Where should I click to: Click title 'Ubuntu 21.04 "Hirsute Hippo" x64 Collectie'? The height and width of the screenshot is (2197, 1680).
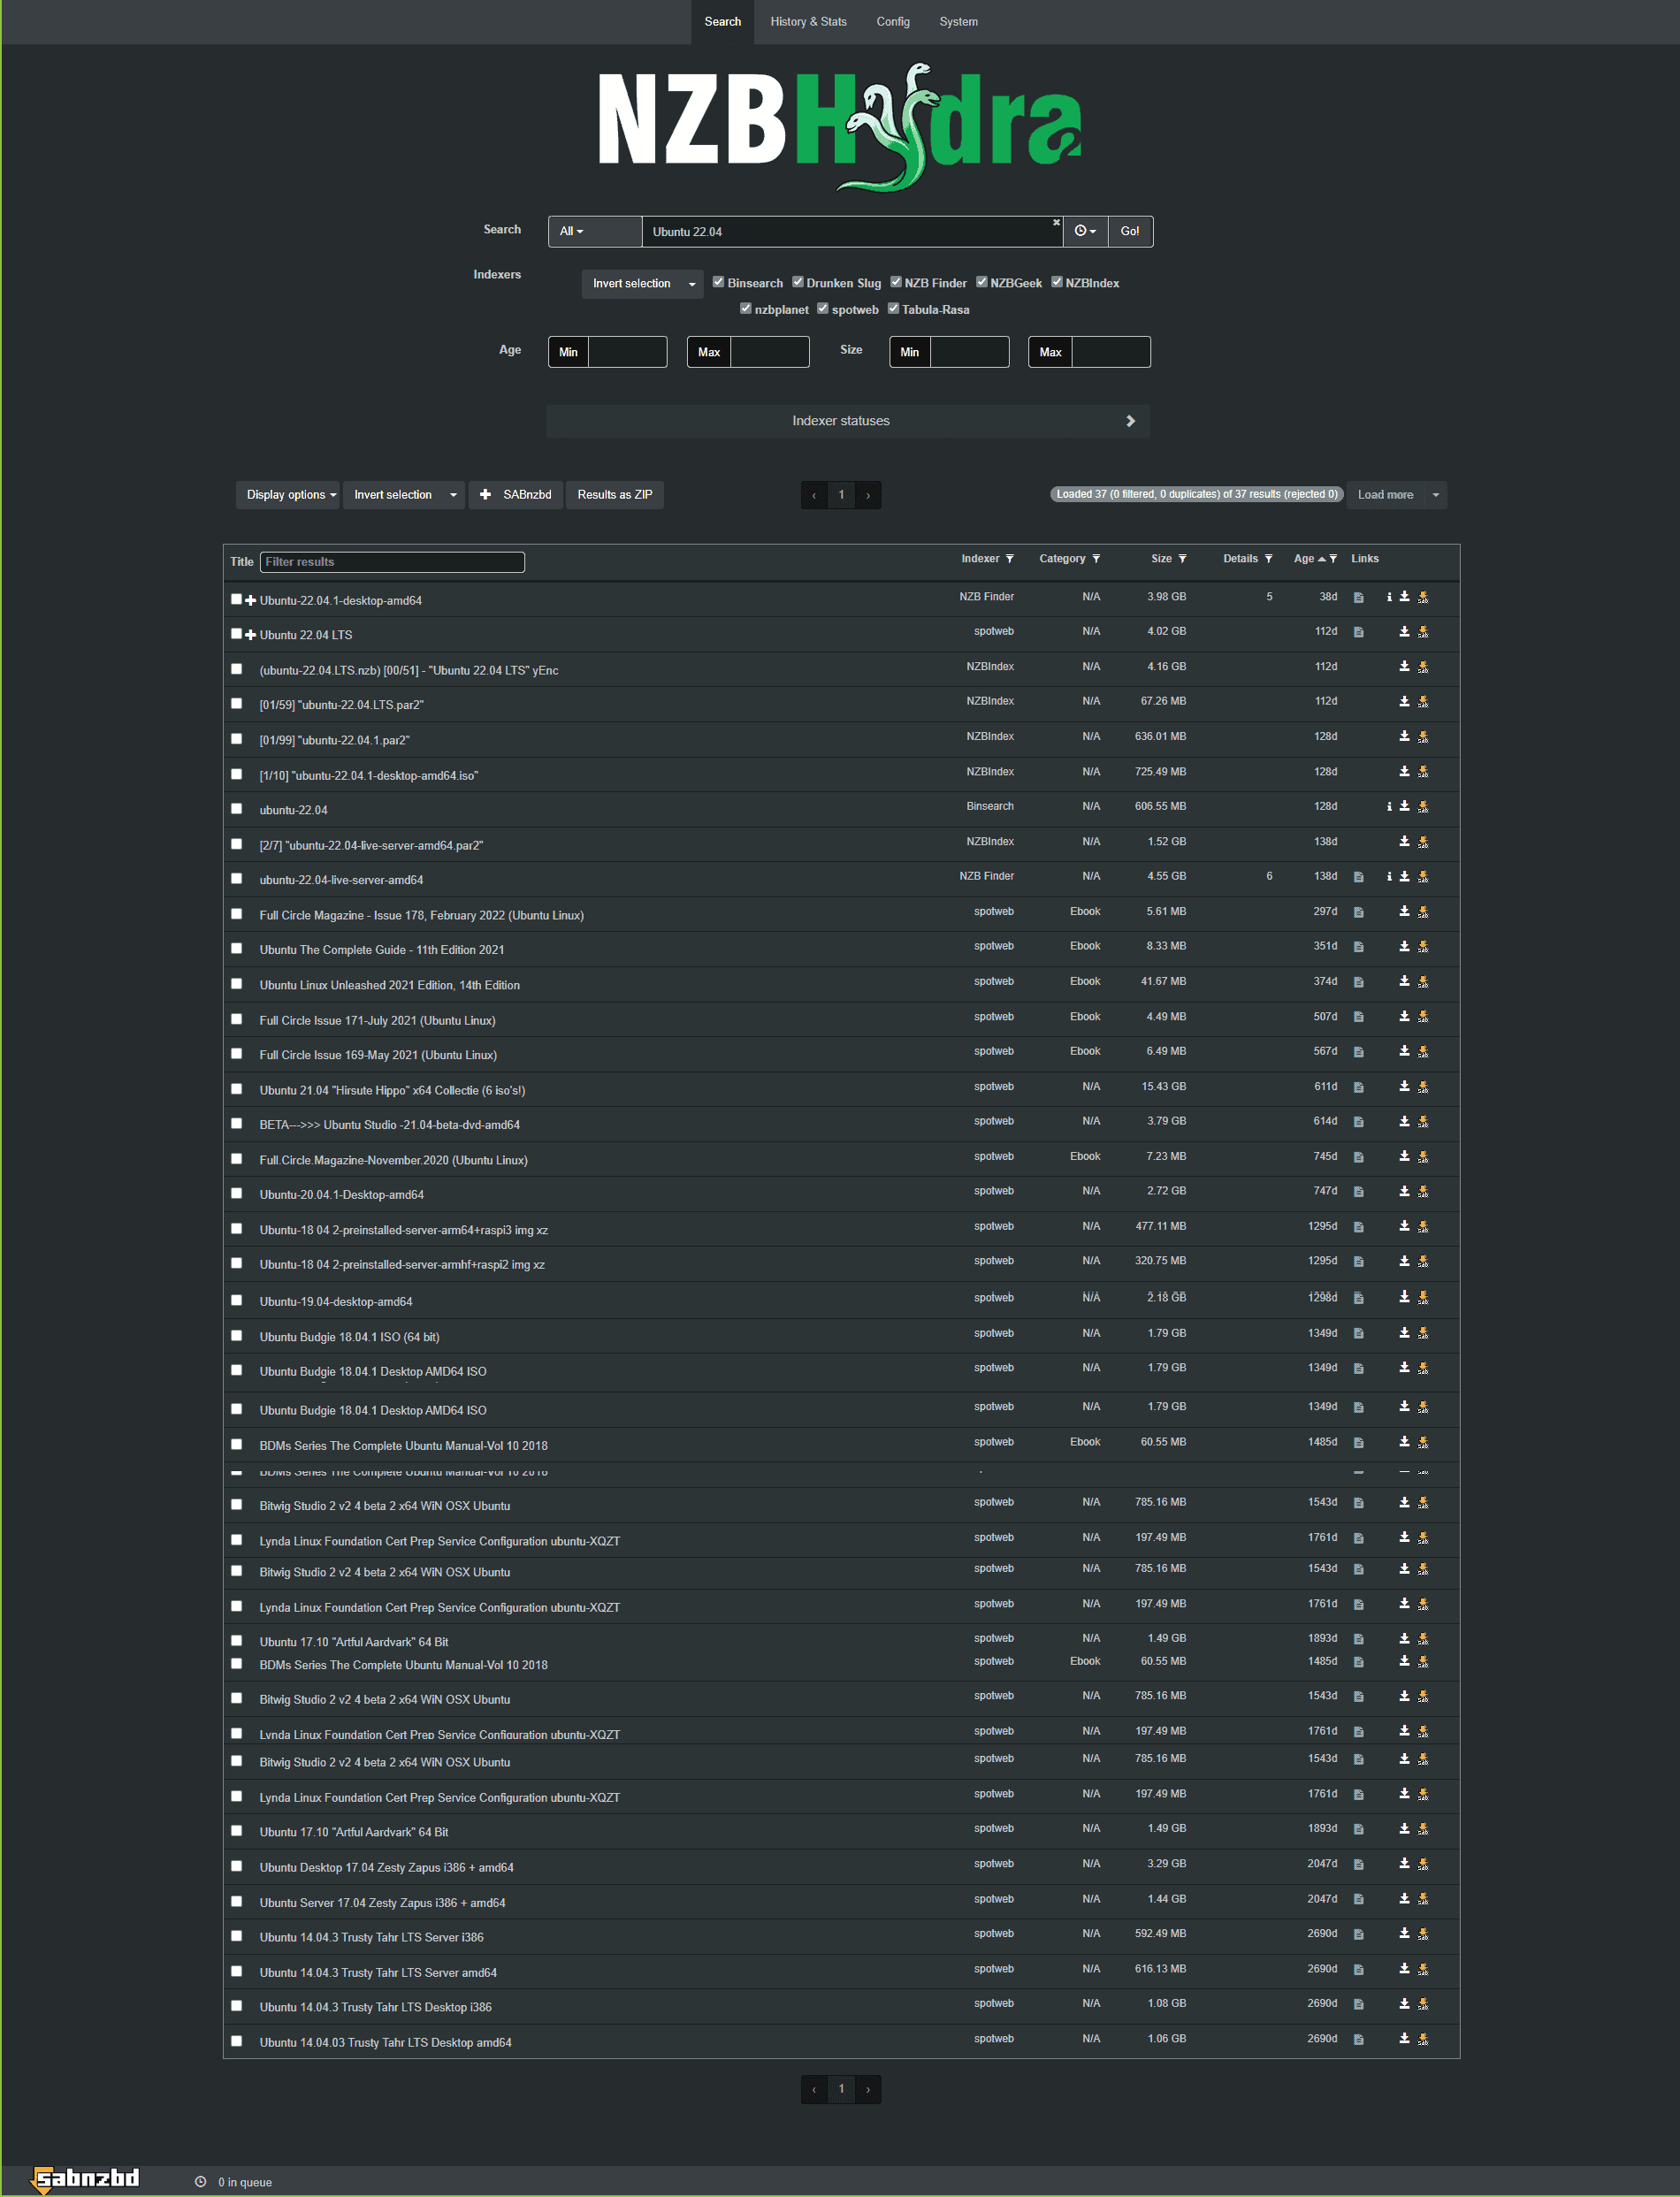coord(392,1090)
